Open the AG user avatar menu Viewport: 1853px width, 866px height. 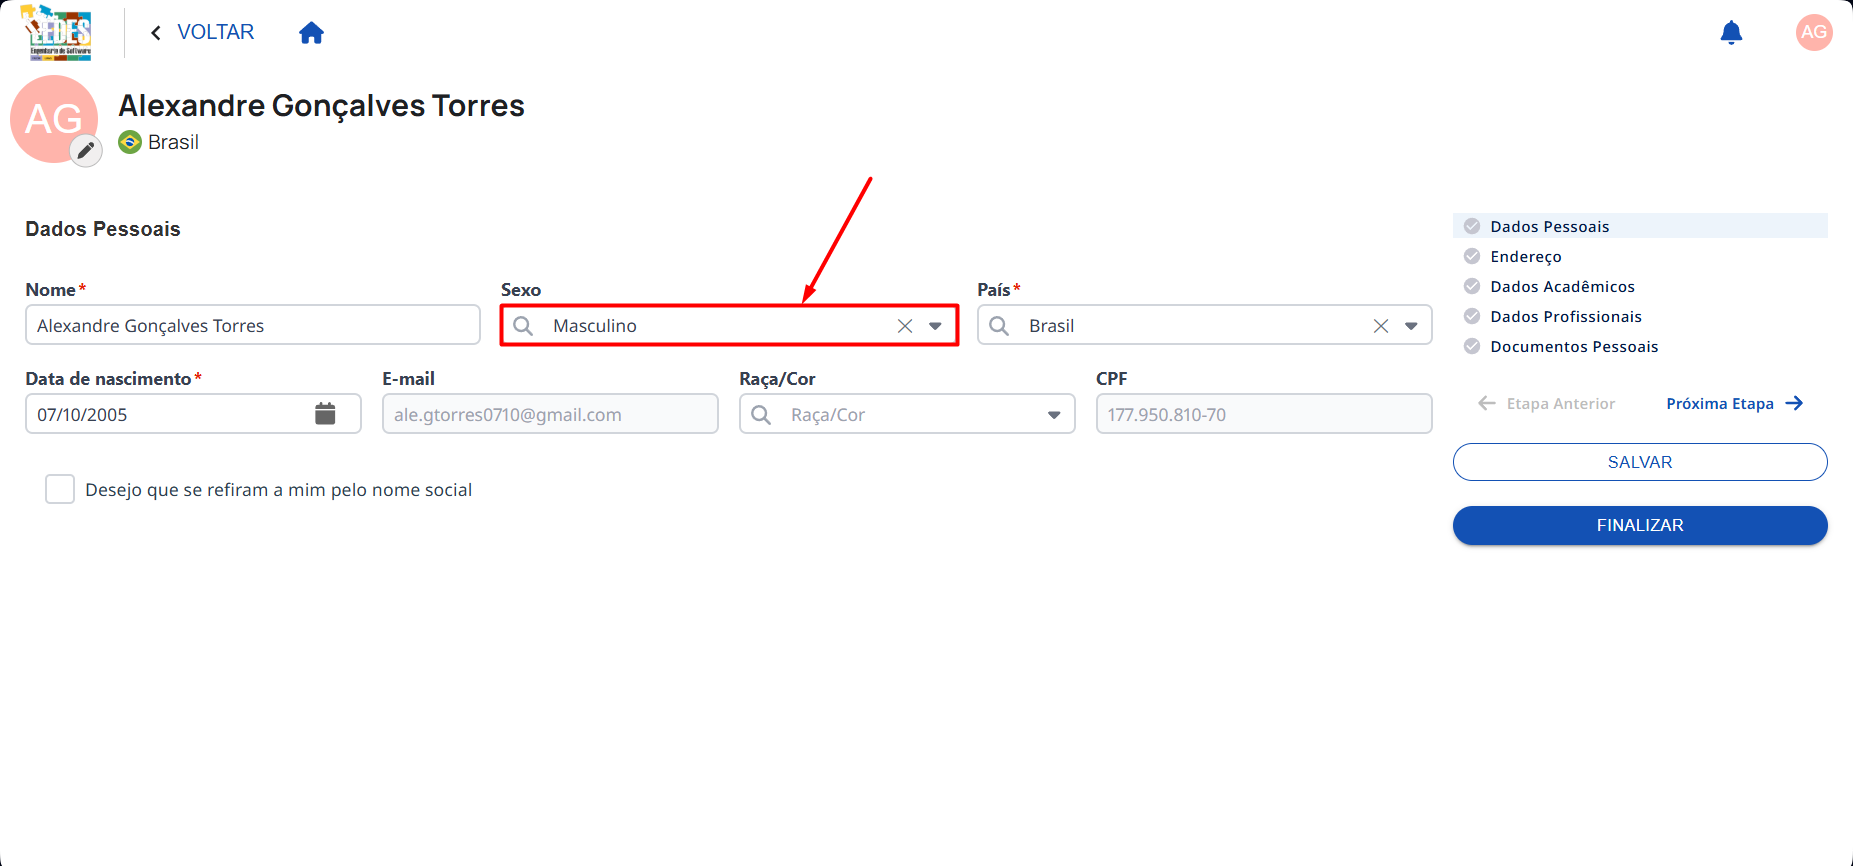pyautogui.click(x=1814, y=32)
